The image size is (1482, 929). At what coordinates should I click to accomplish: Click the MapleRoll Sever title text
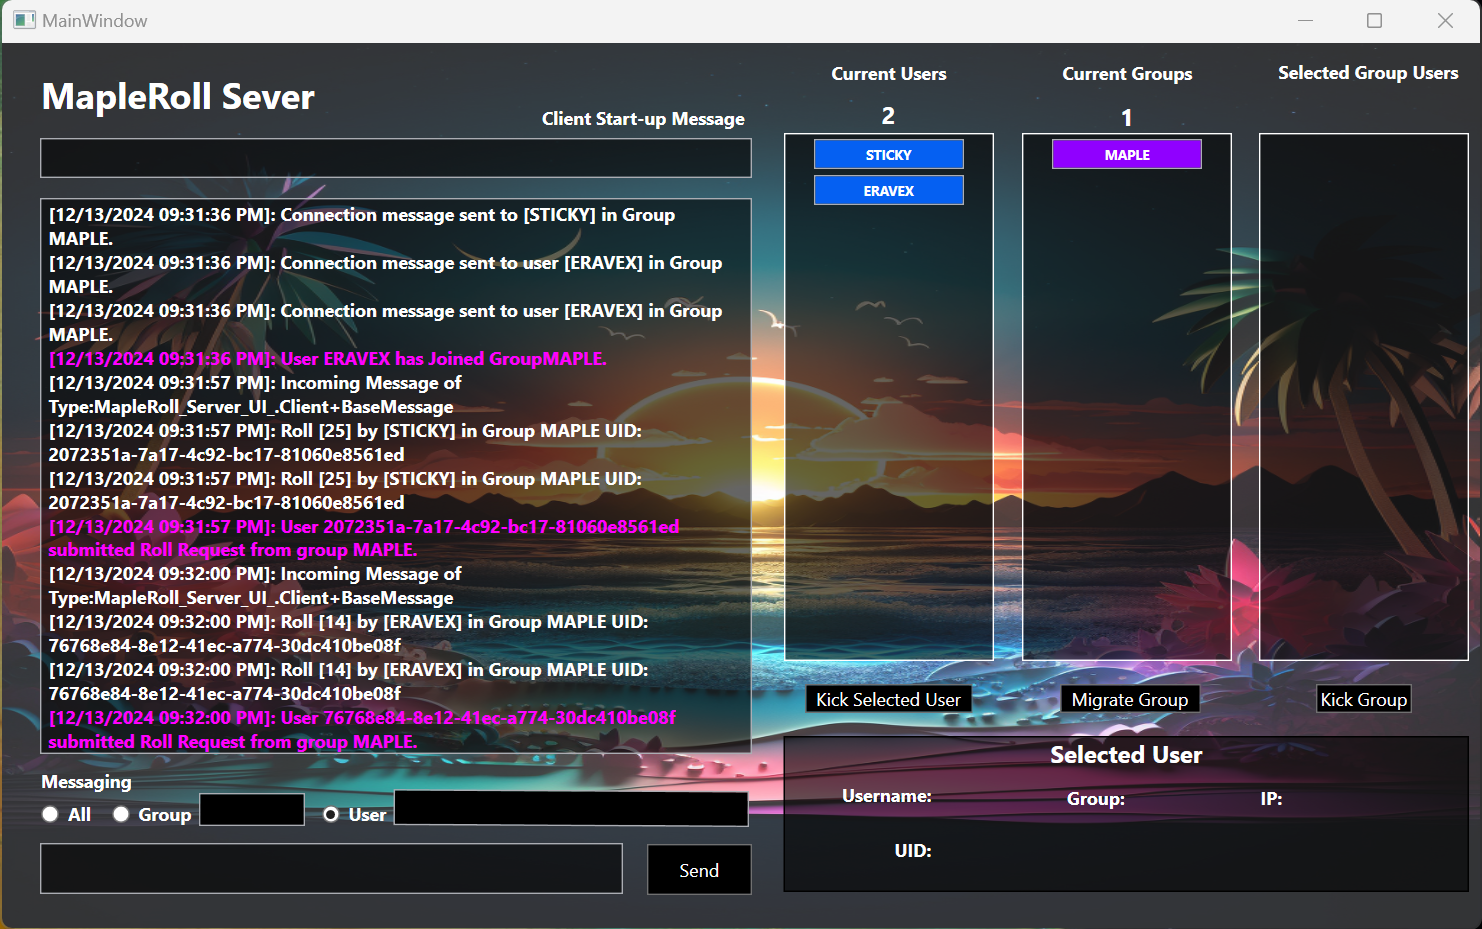pyautogui.click(x=177, y=97)
